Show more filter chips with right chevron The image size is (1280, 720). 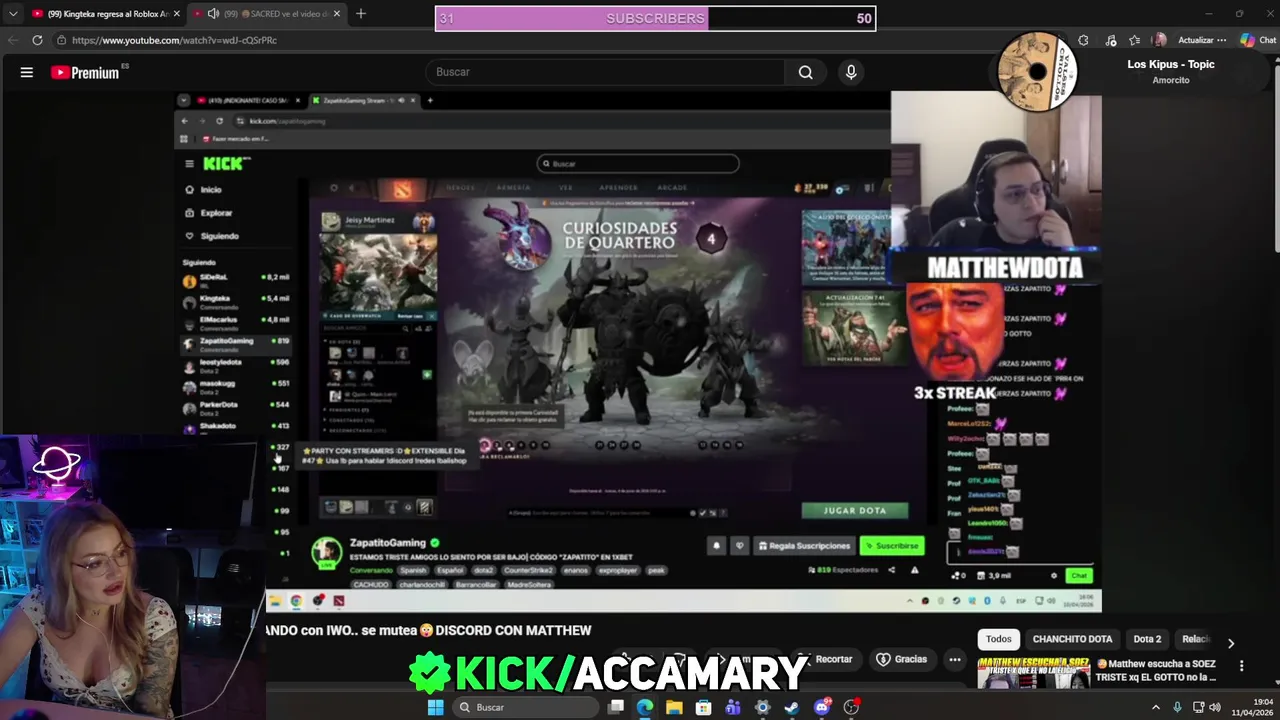[1231, 643]
